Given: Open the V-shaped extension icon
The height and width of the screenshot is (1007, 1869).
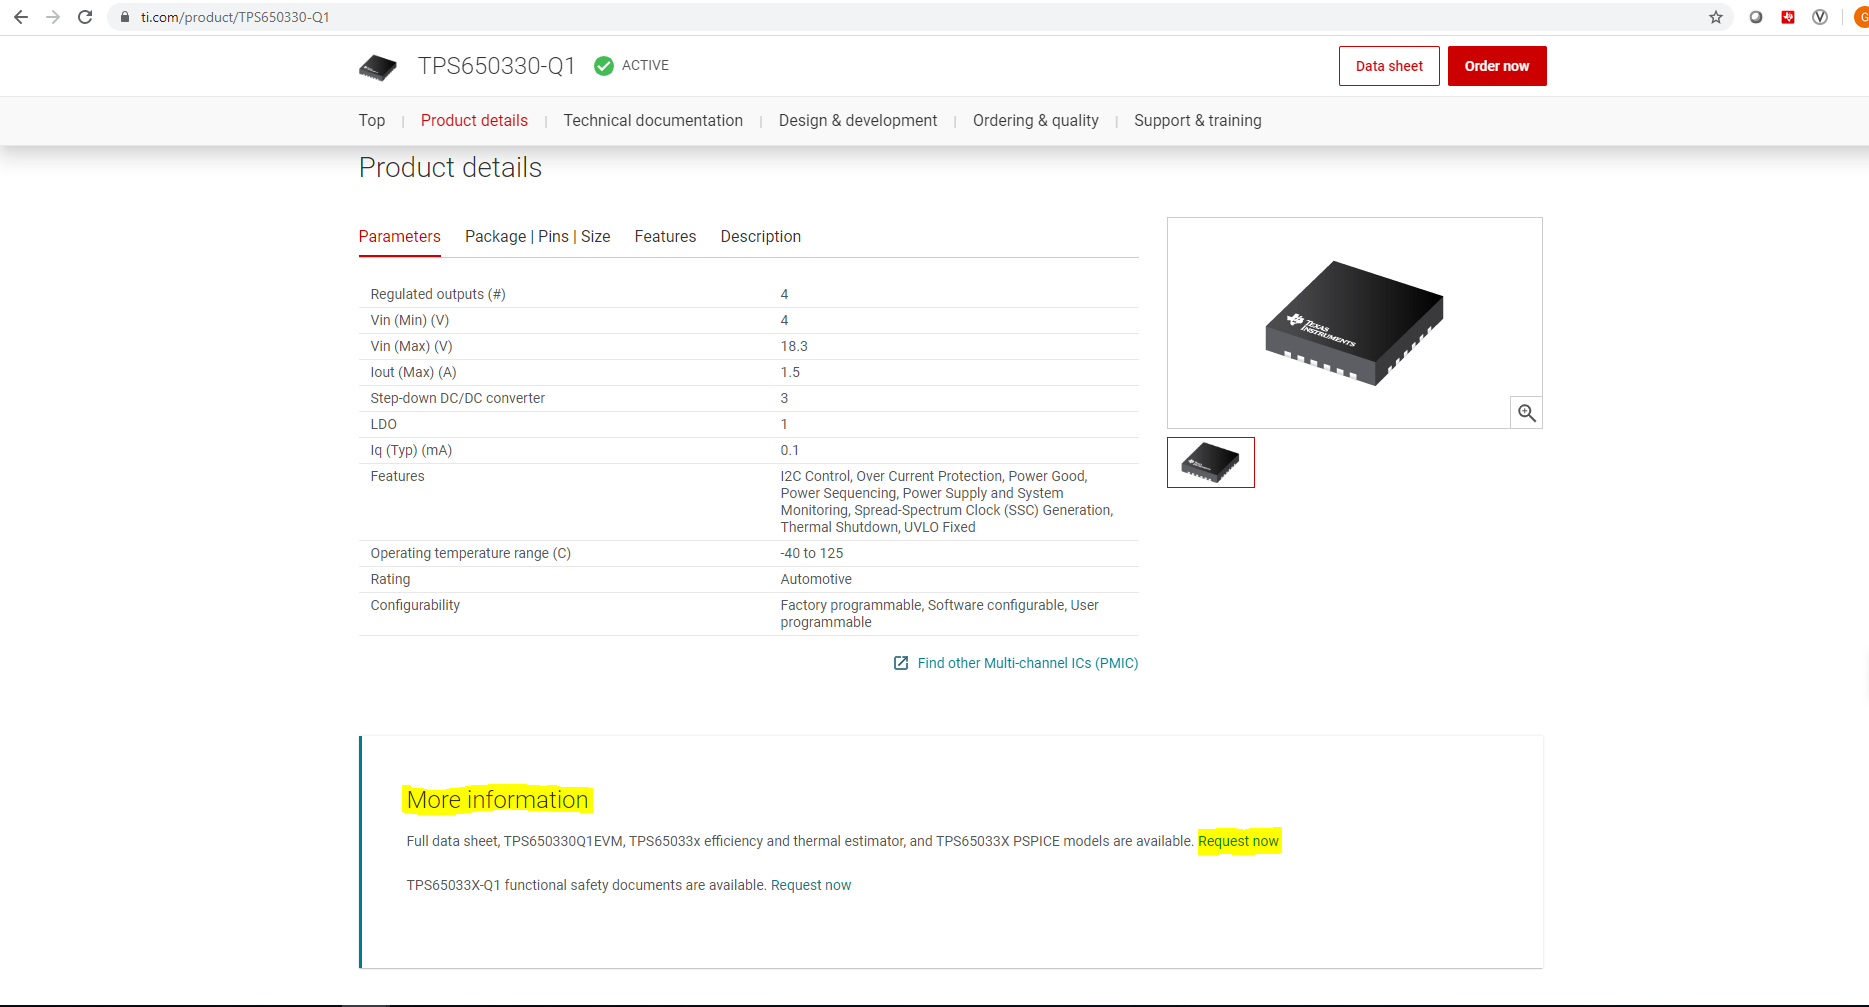Looking at the screenshot, I should [x=1820, y=17].
